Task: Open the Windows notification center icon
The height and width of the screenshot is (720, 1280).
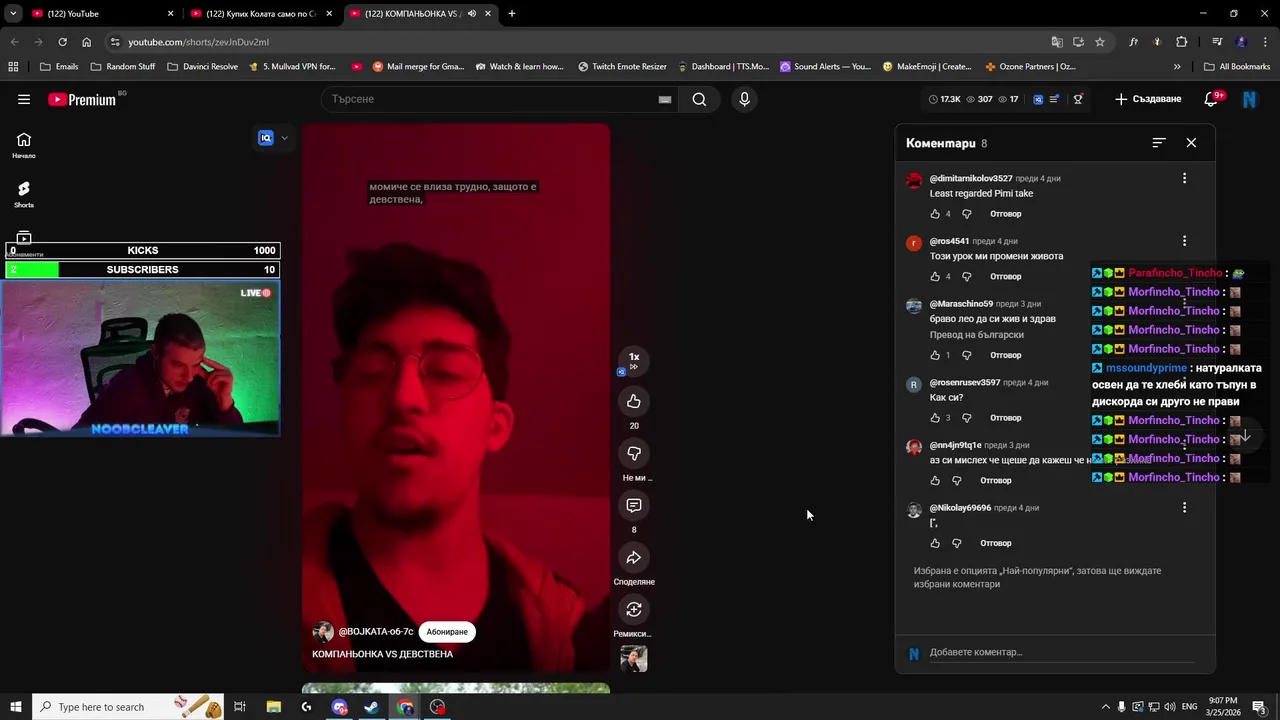Action: pos(1259,707)
